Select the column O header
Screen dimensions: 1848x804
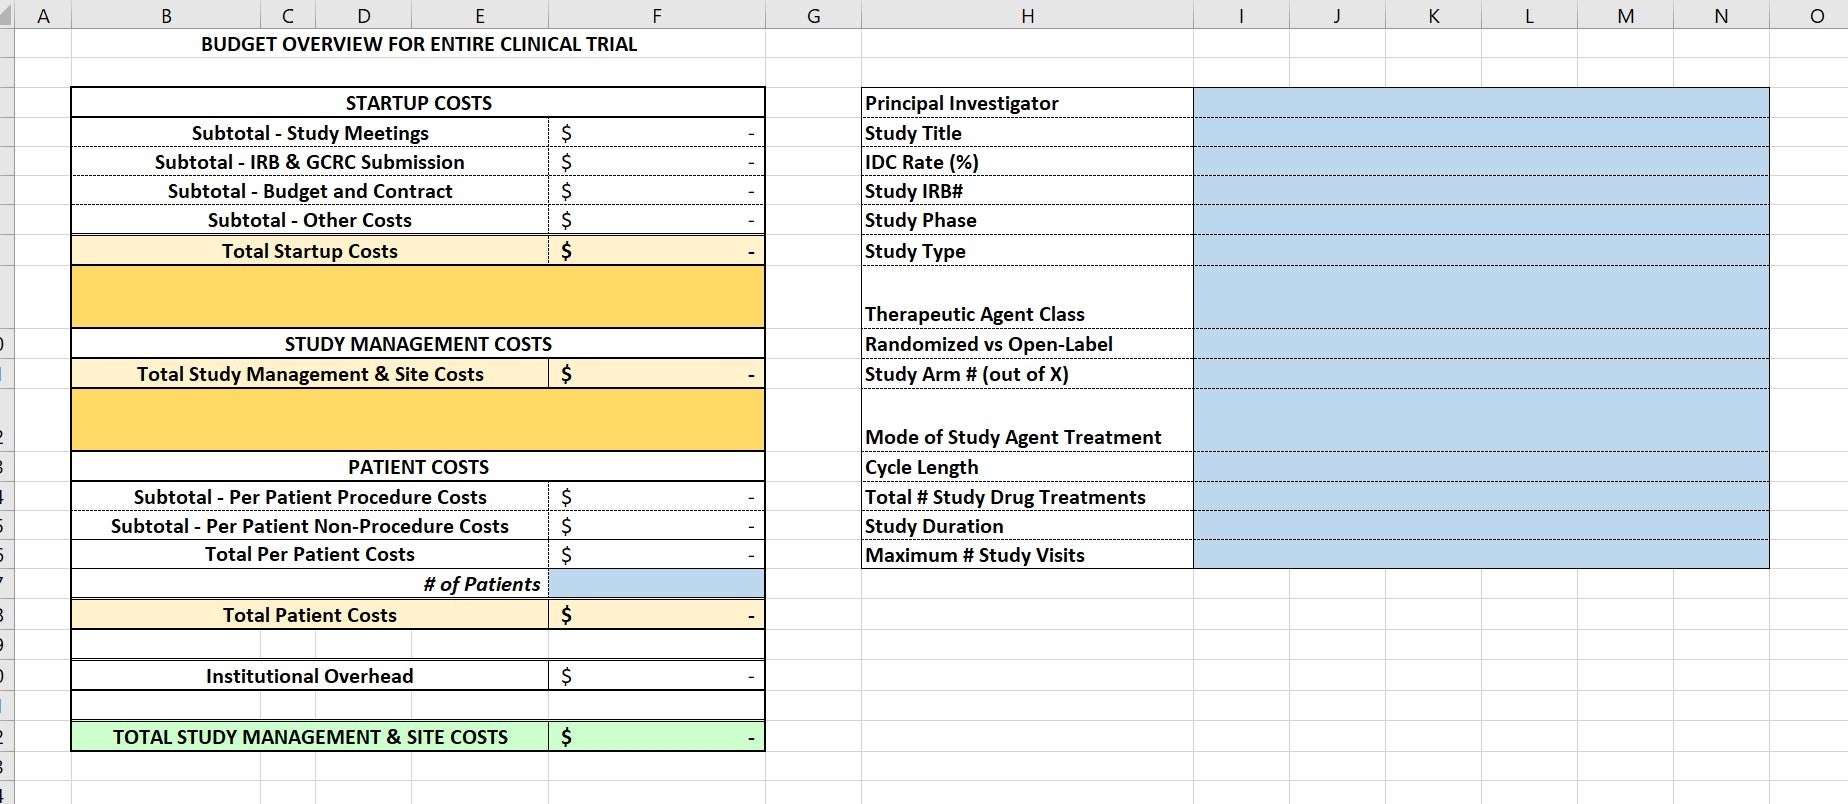1816,15
